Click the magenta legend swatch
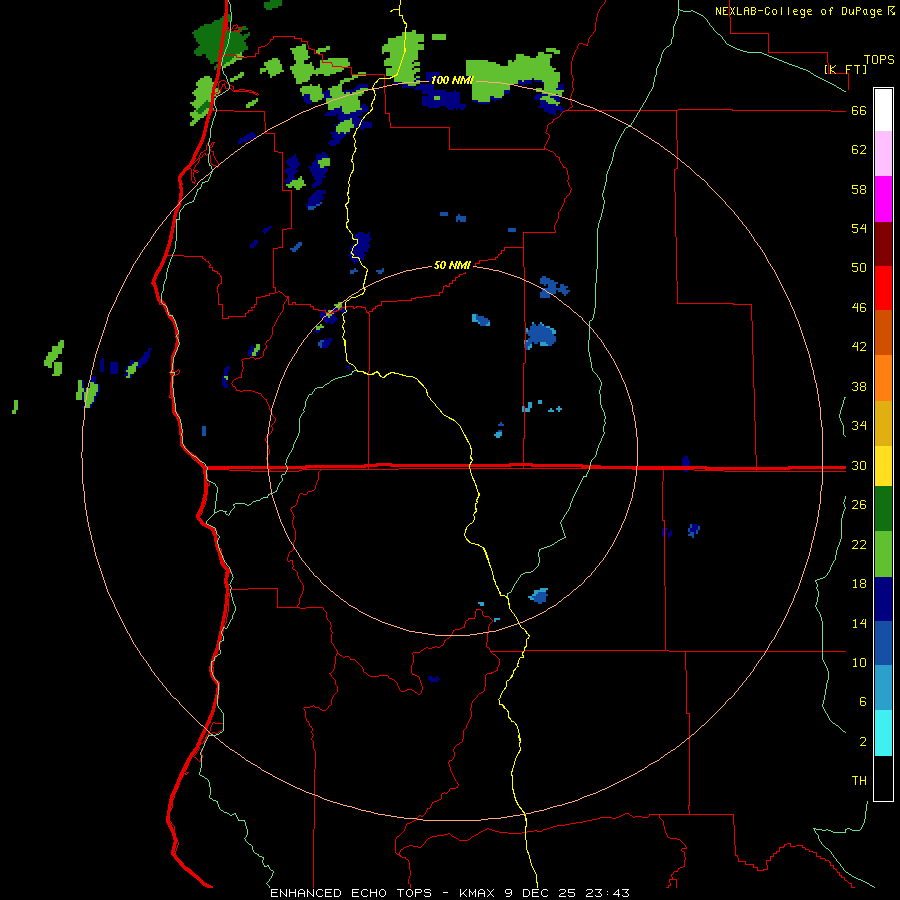The height and width of the screenshot is (900, 900). click(x=883, y=199)
